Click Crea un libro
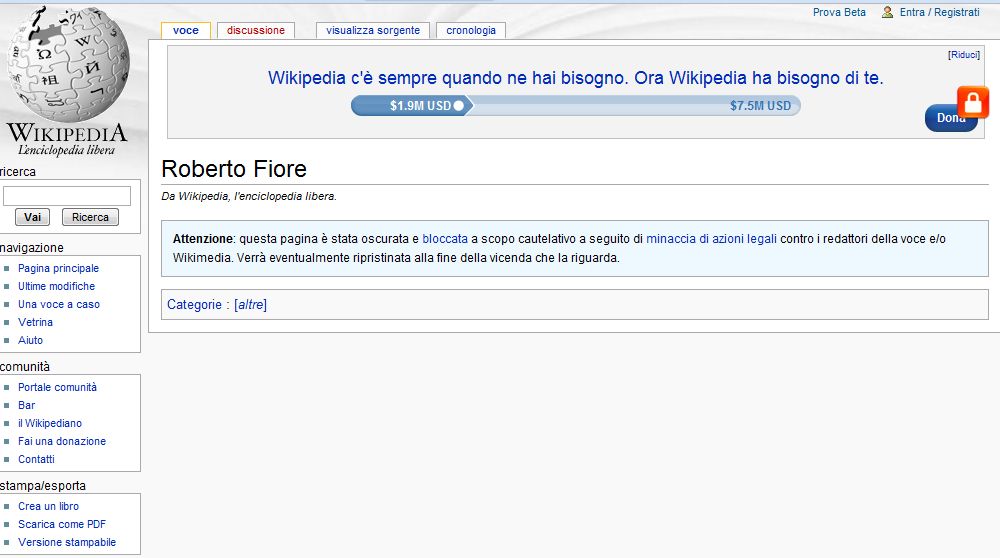This screenshot has height=558, width=1000. [x=48, y=506]
